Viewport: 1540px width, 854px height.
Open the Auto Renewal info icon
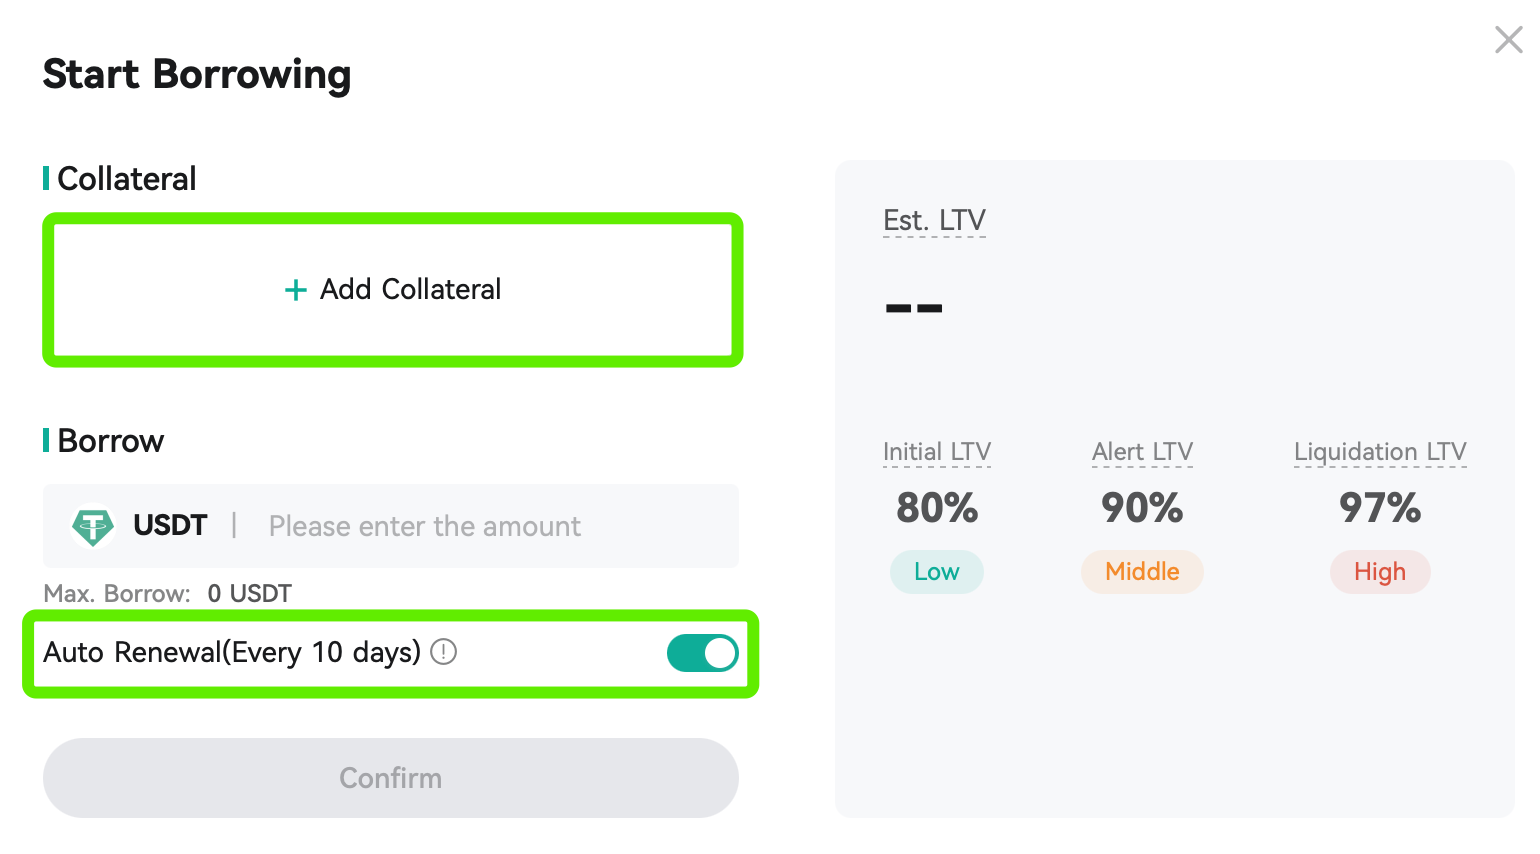coord(443,652)
